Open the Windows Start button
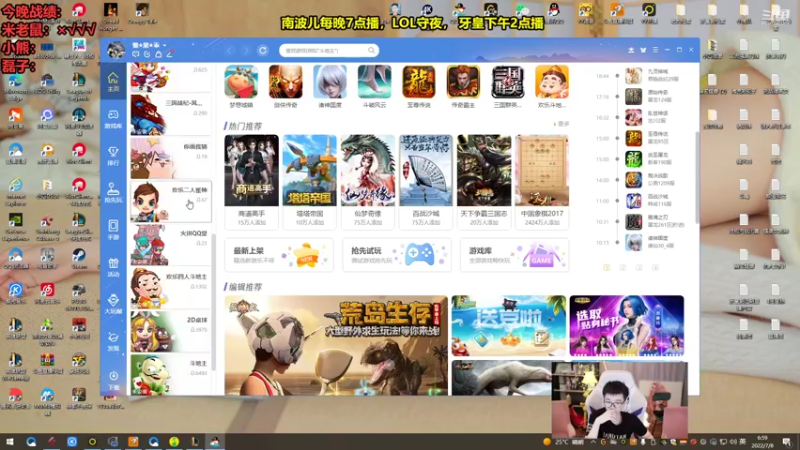This screenshot has height=450, width=800. point(9,441)
